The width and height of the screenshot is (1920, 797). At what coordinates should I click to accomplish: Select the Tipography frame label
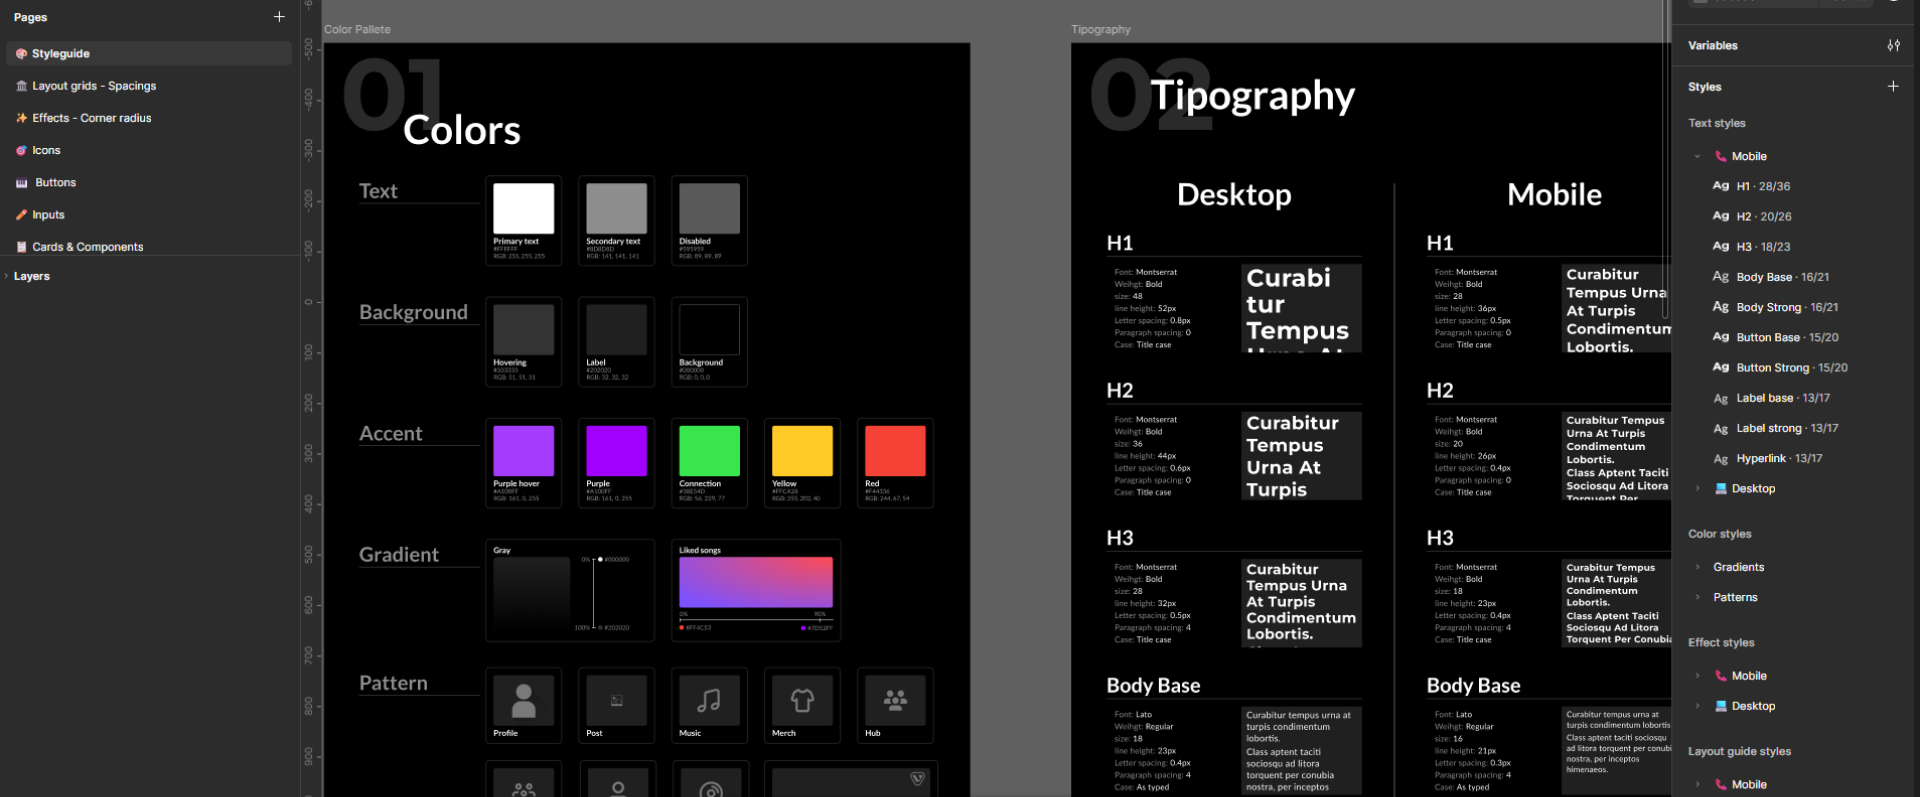1100,29
